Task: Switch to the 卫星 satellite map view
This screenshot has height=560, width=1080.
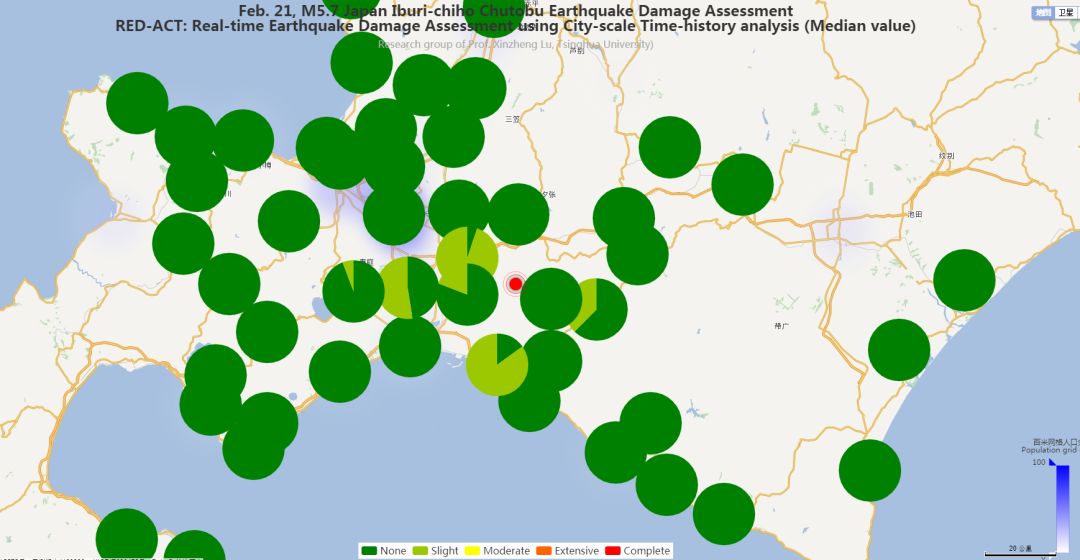Action: click(x=1066, y=13)
